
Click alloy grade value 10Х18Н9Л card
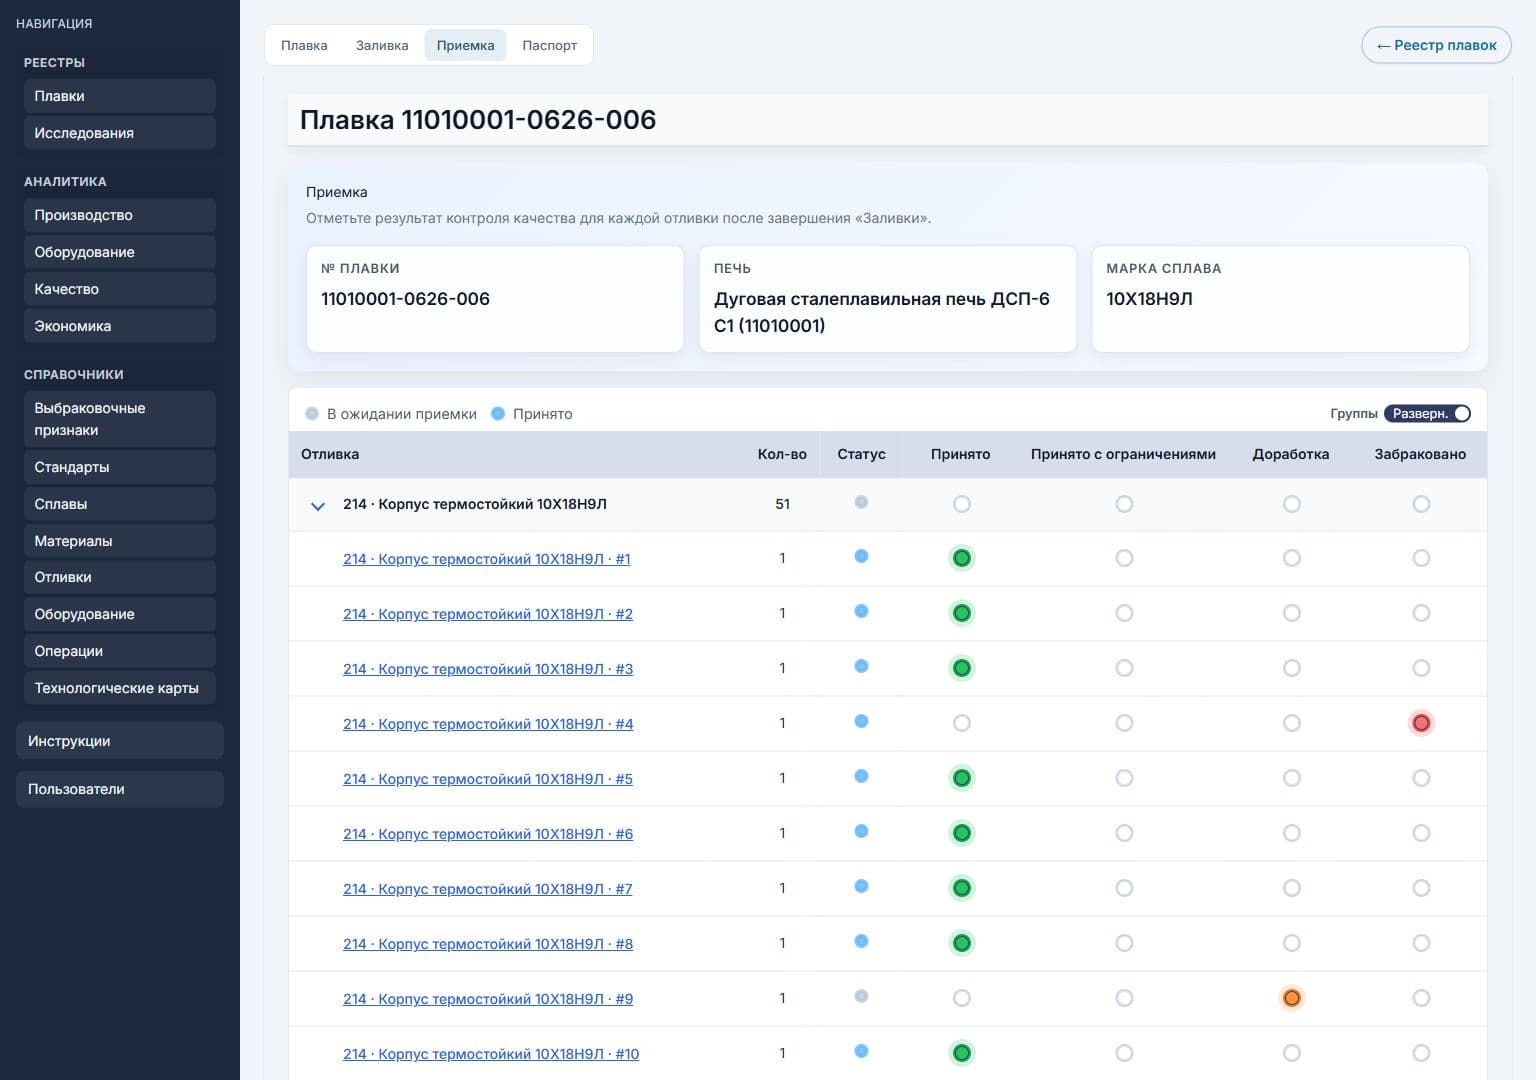[1280, 299]
